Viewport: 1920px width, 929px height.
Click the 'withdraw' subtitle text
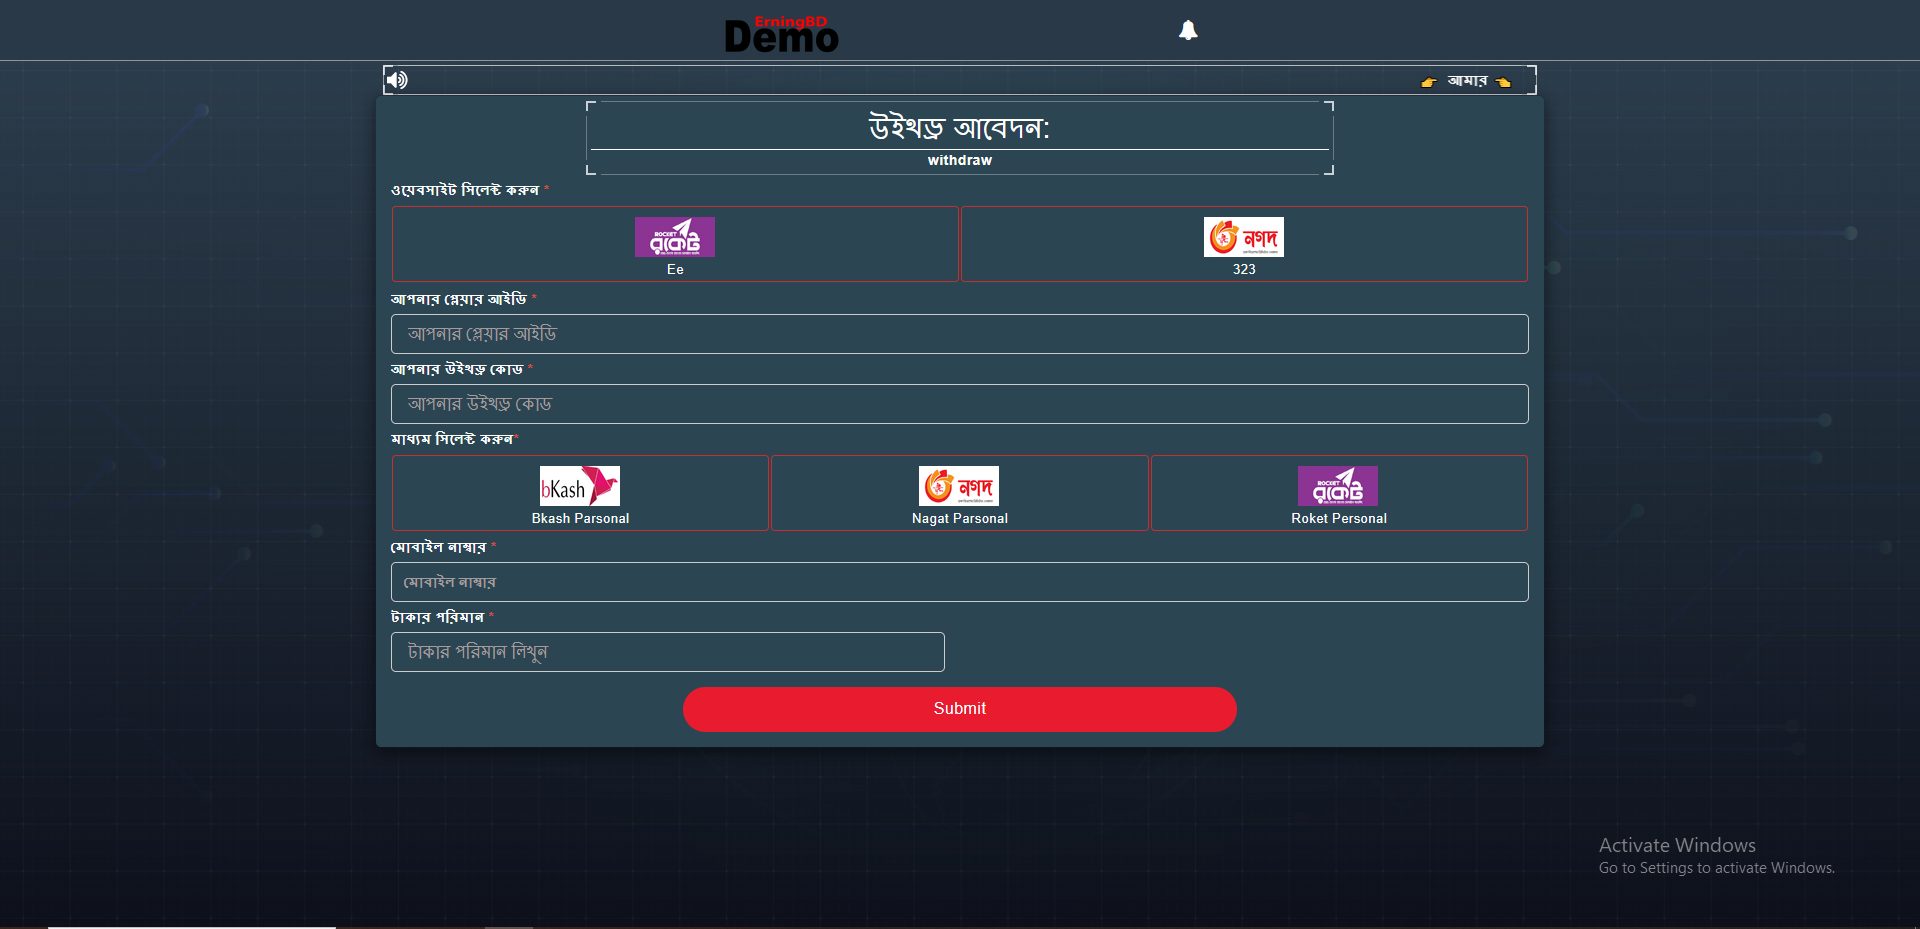pyautogui.click(x=959, y=160)
